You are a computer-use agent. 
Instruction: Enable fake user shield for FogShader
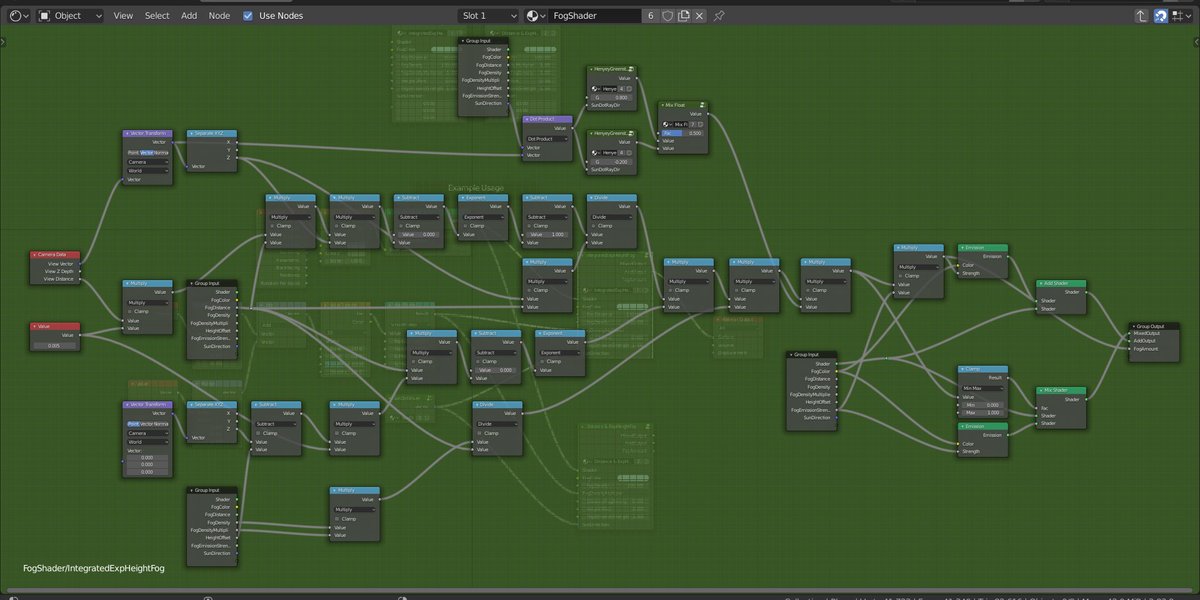(x=668, y=15)
